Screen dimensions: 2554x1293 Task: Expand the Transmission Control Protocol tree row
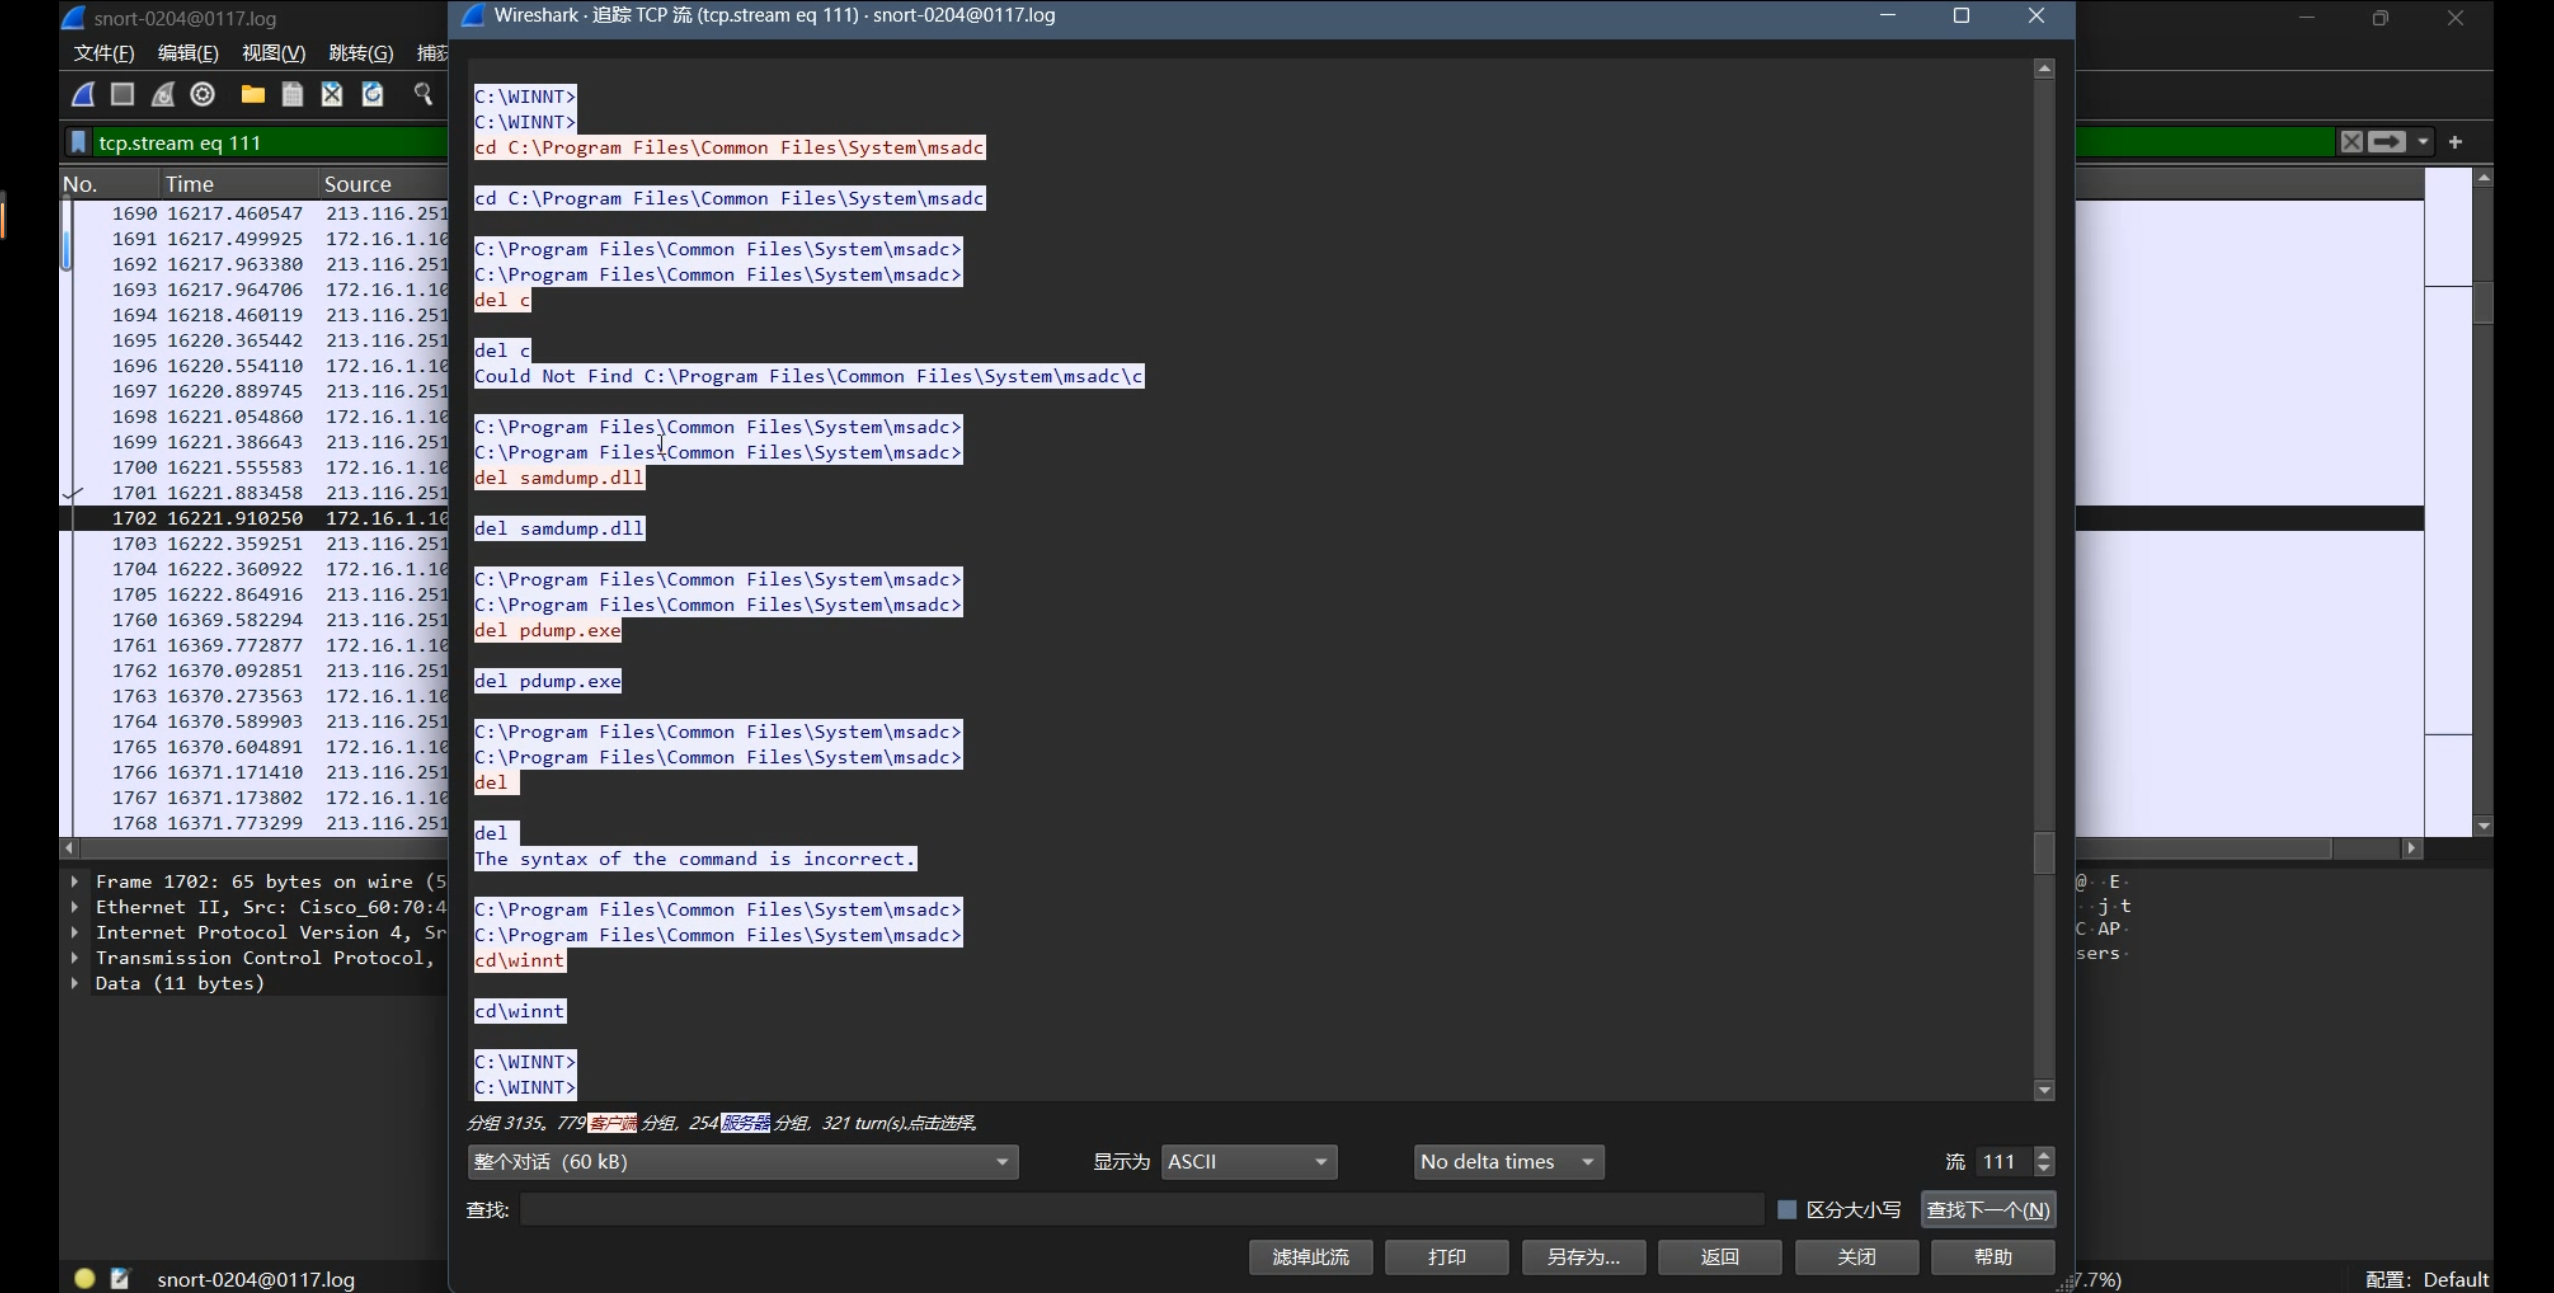click(x=75, y=958)
